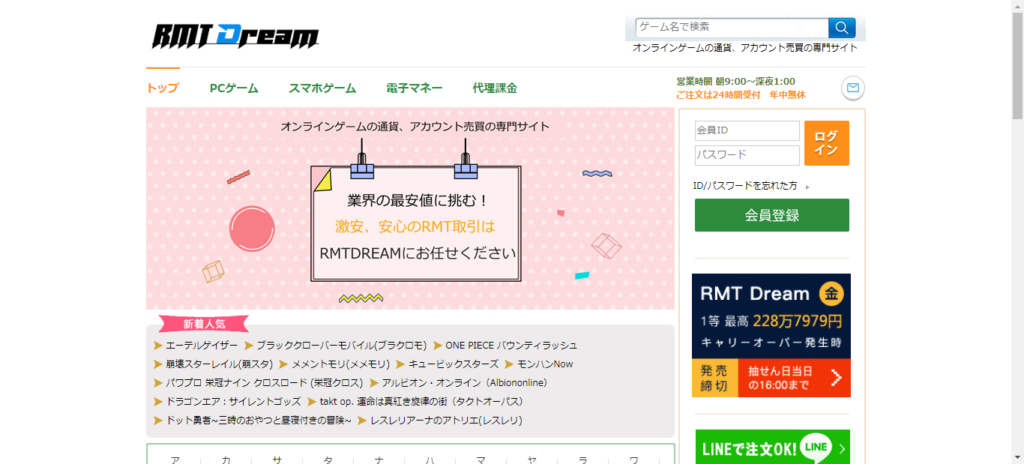Open the 電子マネー menu item
Screen dimensions: 1024x464
click(x=414, y=88)
